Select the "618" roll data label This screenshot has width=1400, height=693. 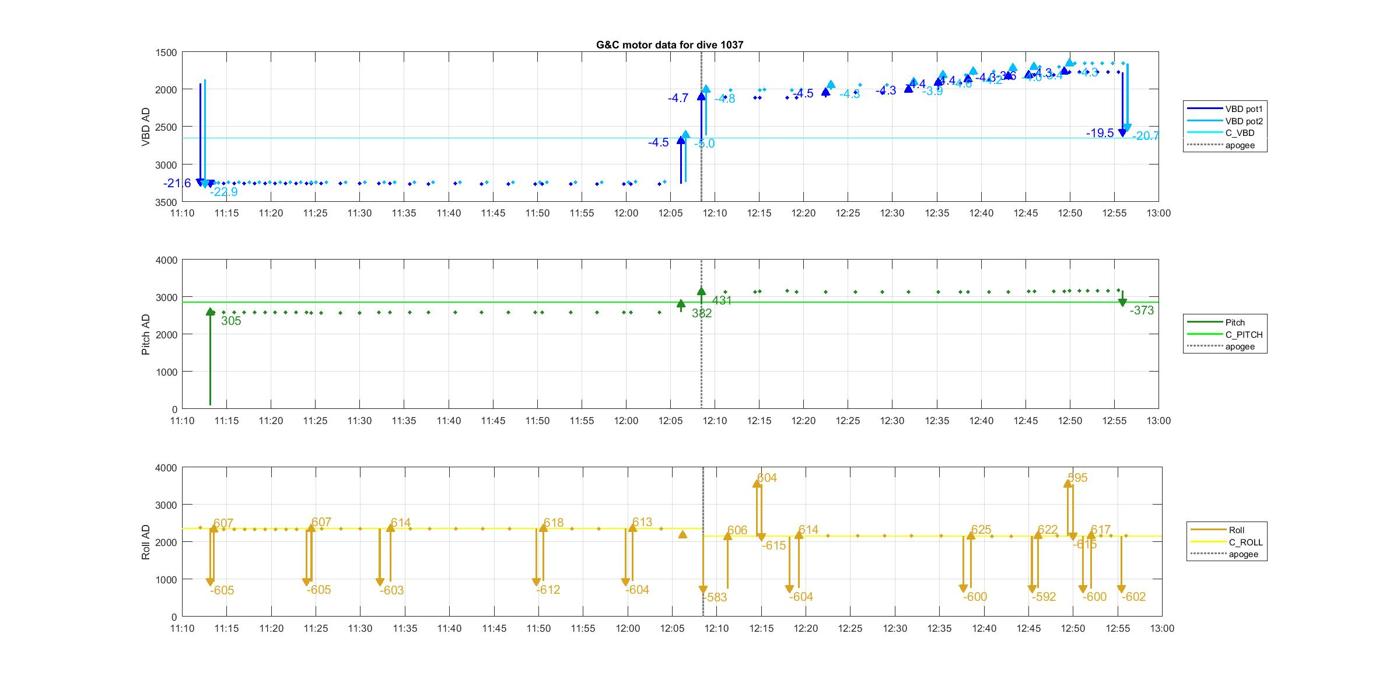point(553,523)
